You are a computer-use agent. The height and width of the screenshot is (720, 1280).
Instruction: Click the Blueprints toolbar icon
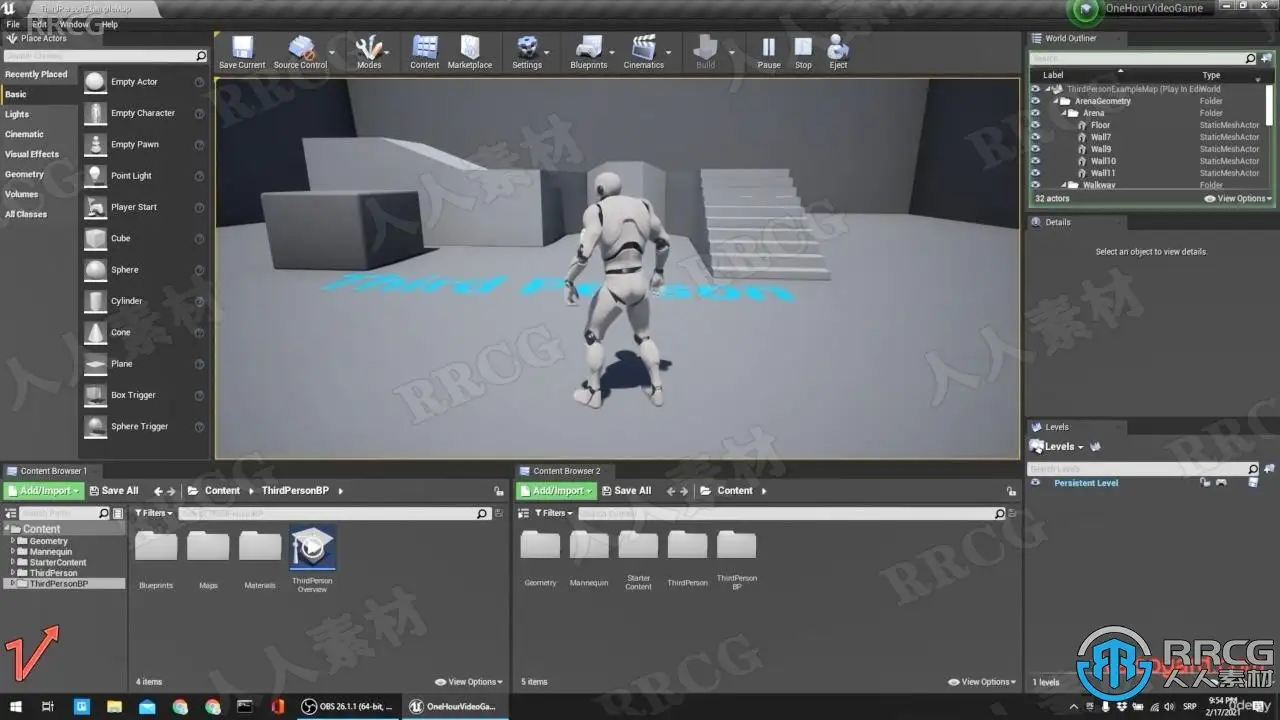click(589, 52)
